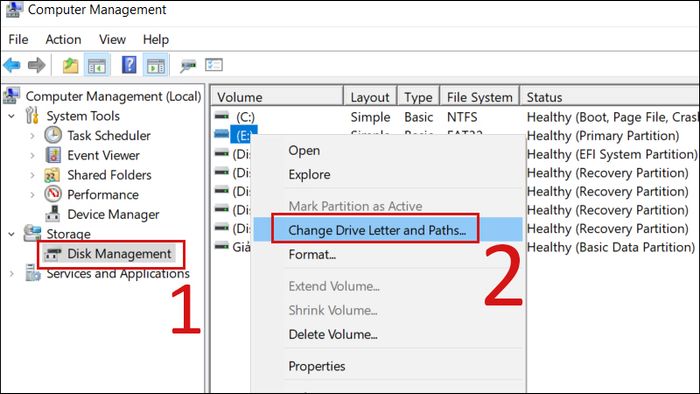Sort by the Status column header

click(x=609, y=97)
